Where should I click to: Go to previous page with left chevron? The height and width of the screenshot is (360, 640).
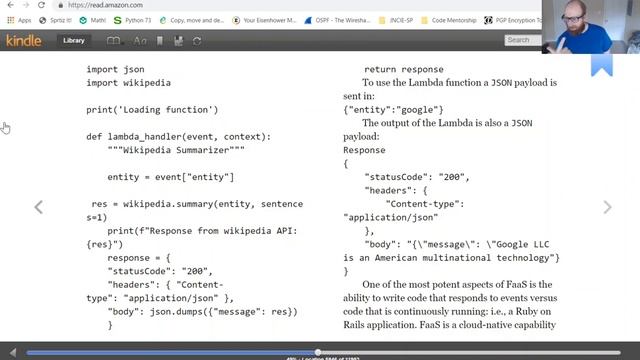pyautogui.click(x=39, y=207)
